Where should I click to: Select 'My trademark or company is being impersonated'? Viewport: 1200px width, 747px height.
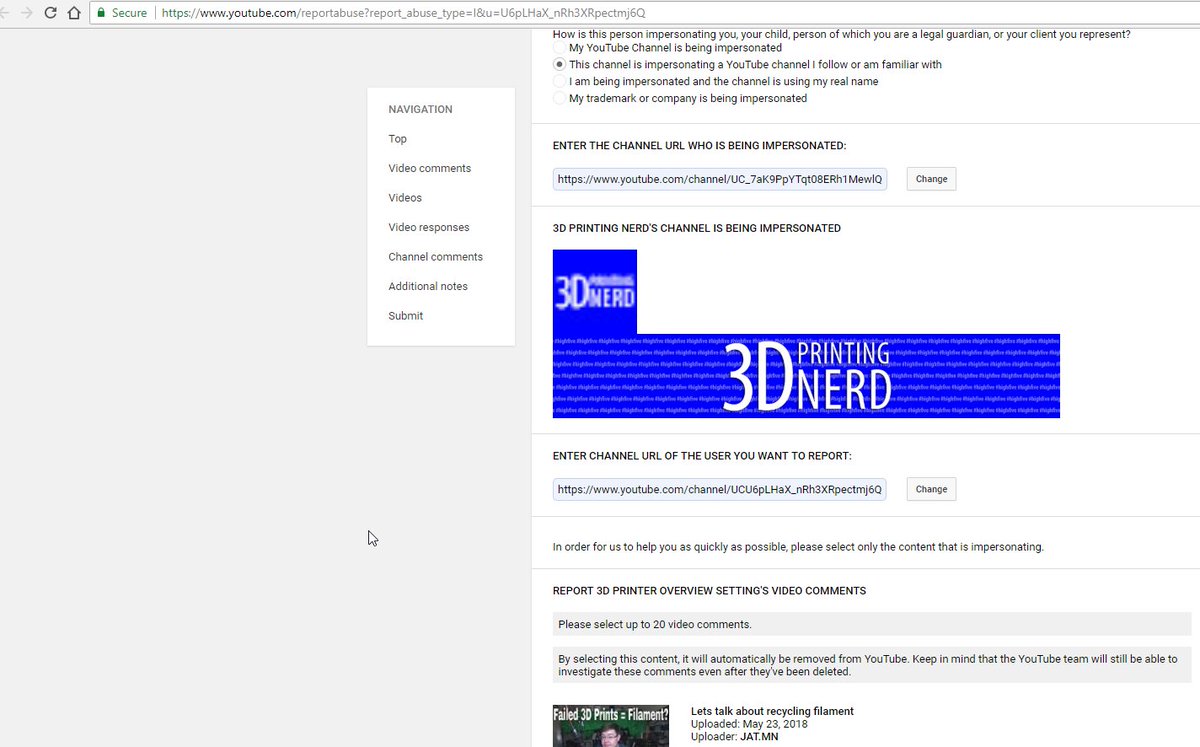pyautogui.click(x=560, y=98)
